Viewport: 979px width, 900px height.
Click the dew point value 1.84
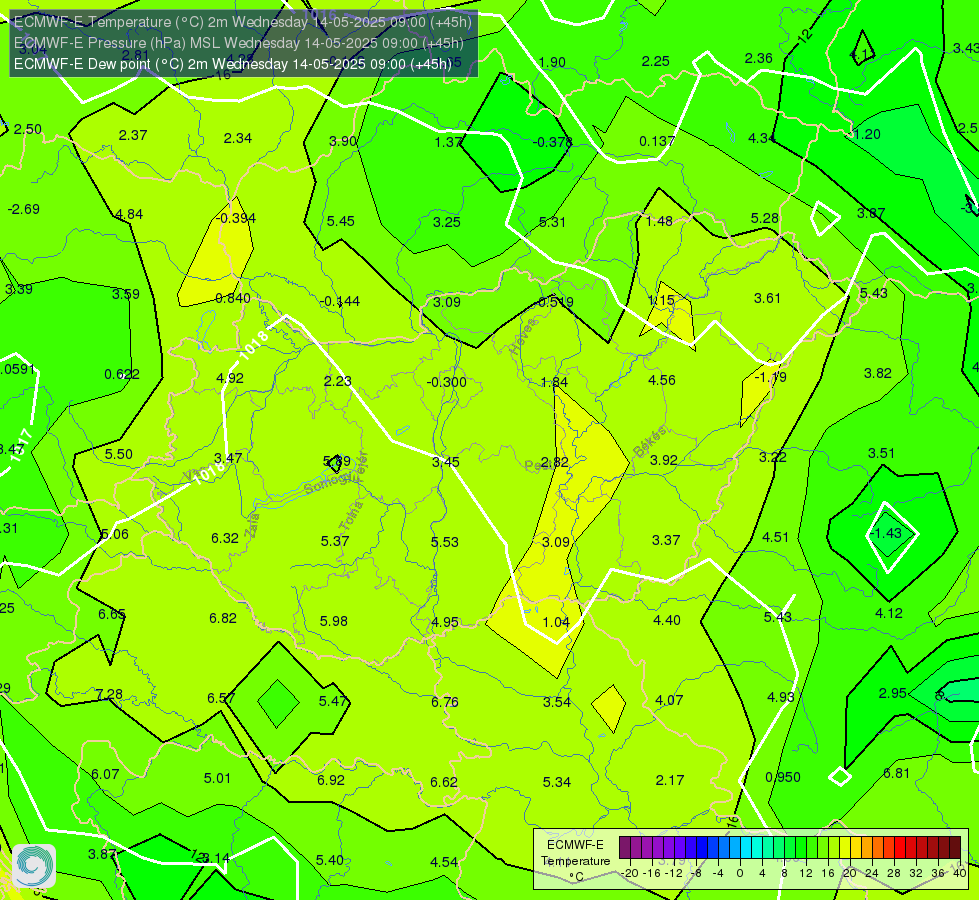[554, 382]
